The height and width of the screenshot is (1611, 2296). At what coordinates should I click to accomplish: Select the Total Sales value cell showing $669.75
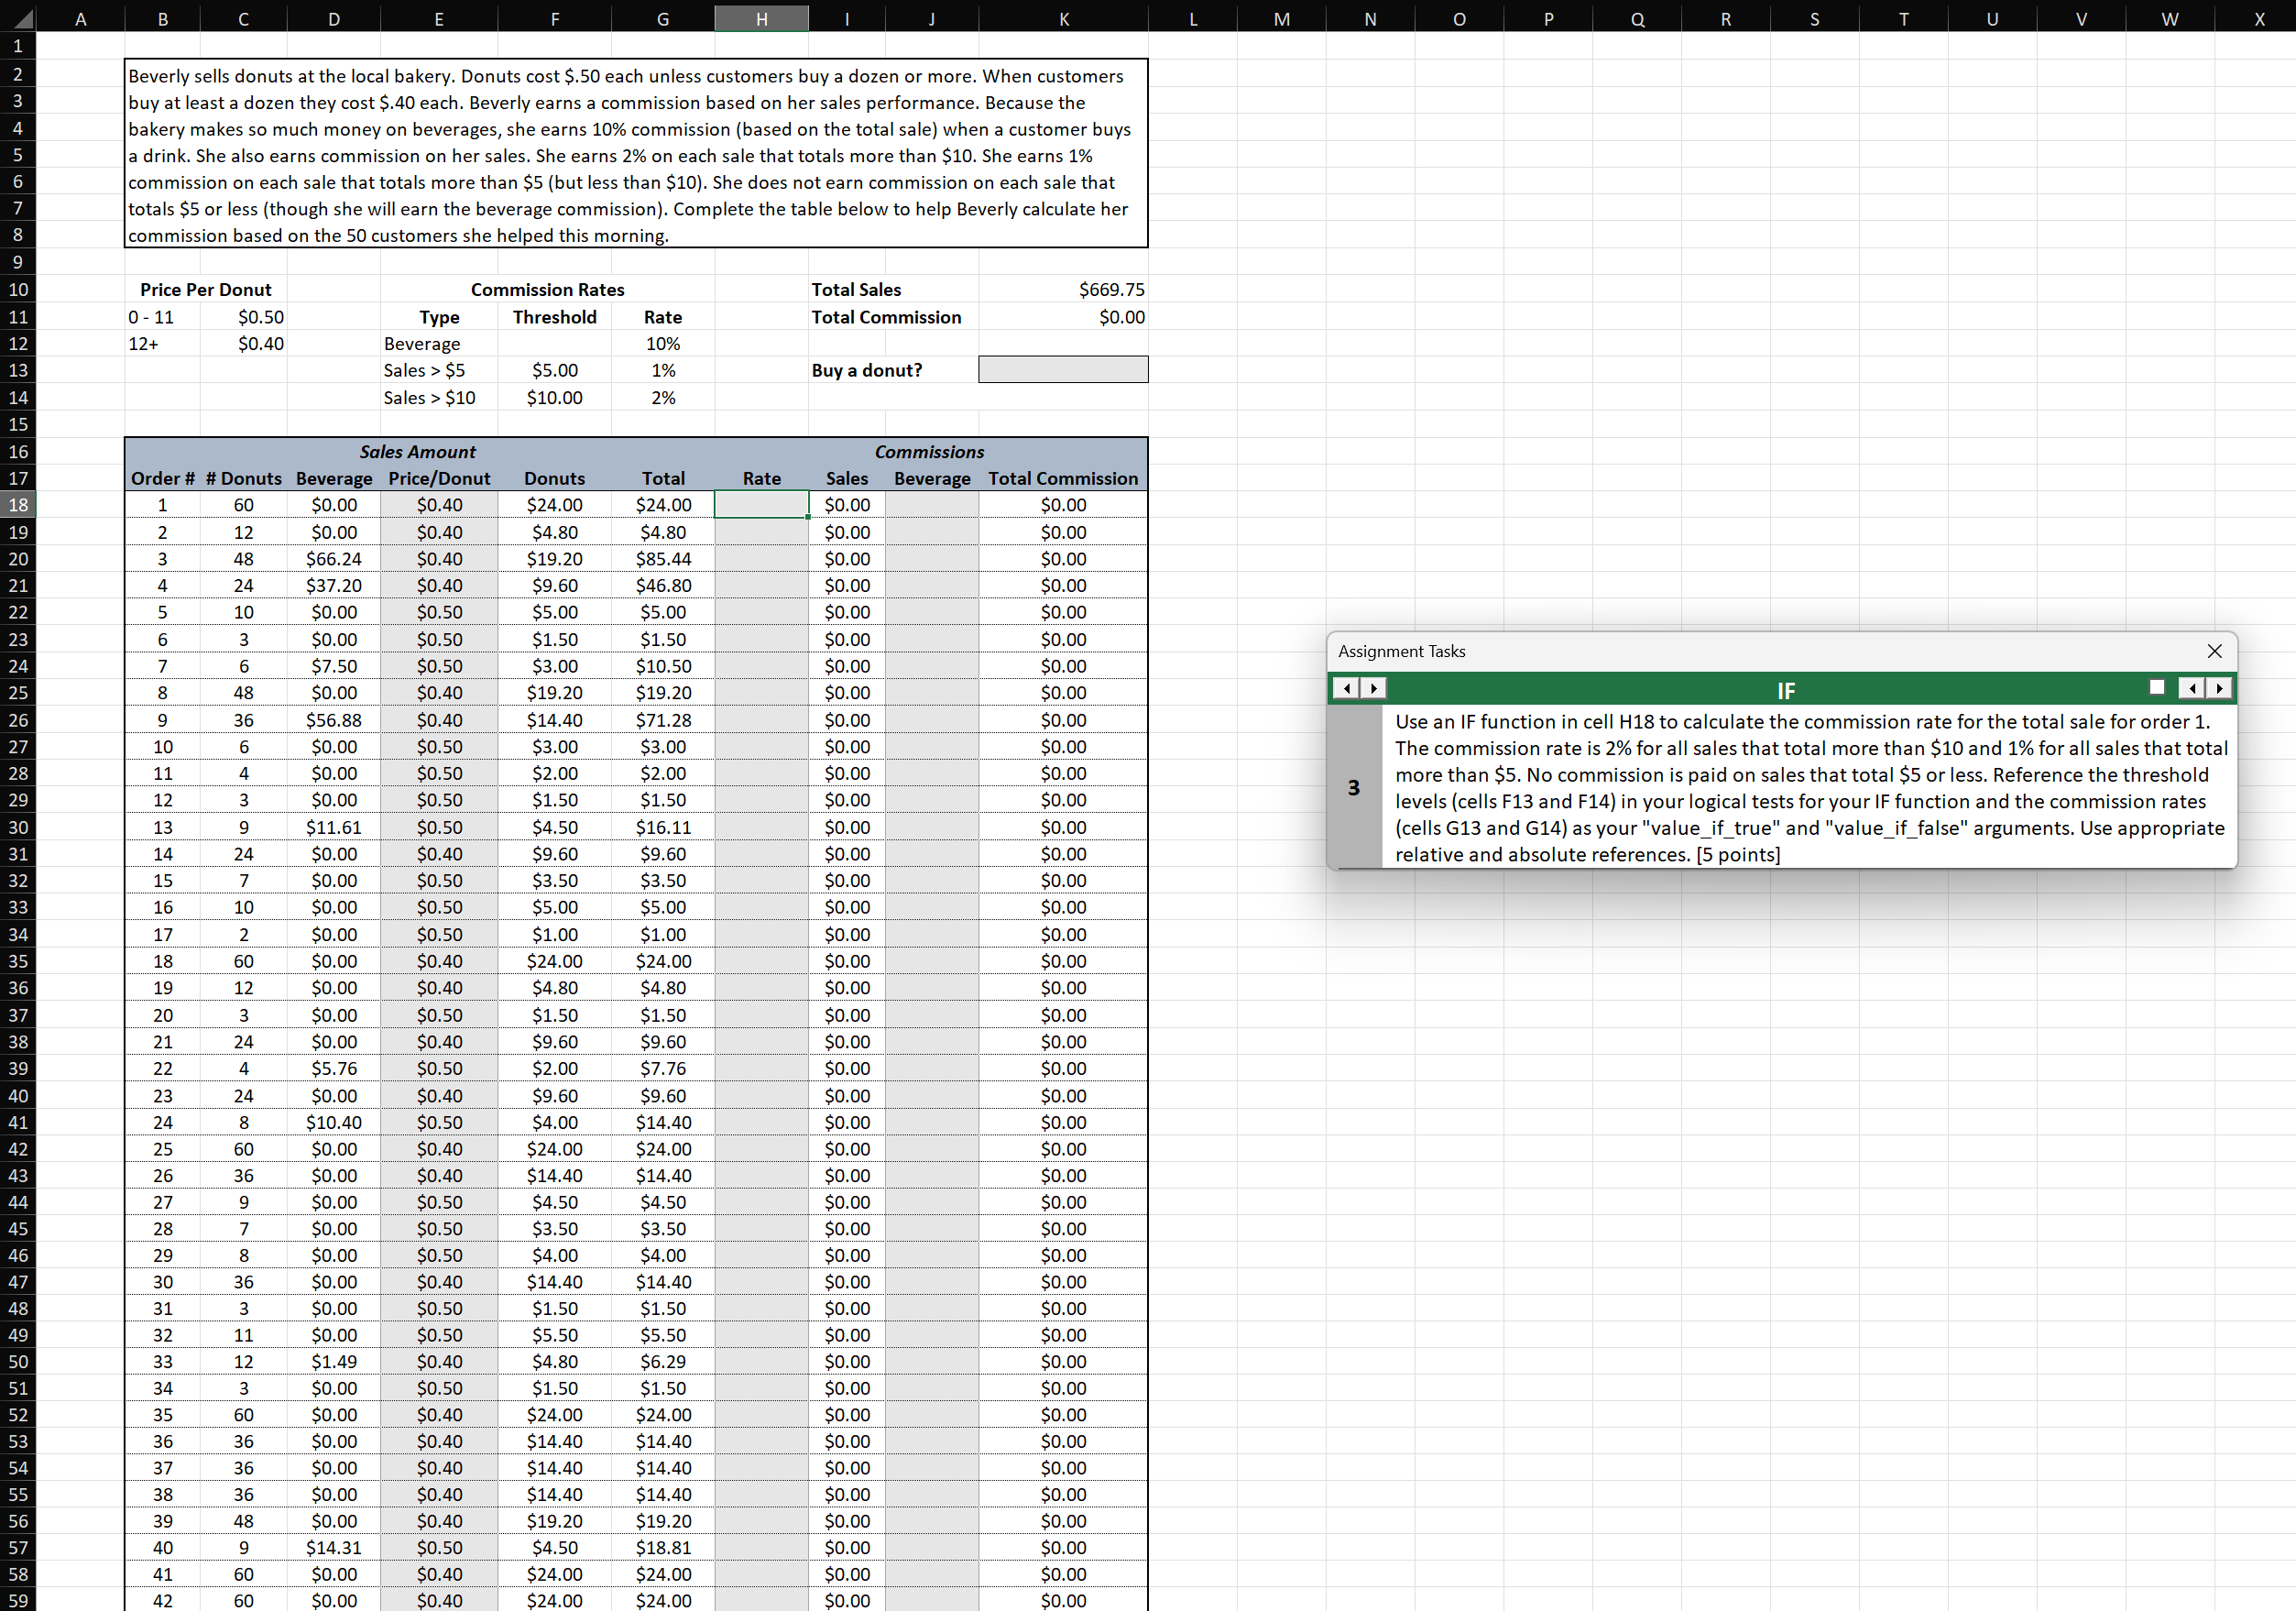point(1063,289)
